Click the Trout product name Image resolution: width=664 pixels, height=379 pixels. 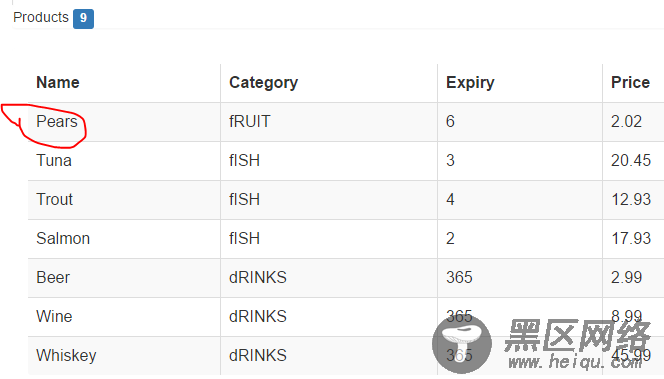(x=54, y=199)
